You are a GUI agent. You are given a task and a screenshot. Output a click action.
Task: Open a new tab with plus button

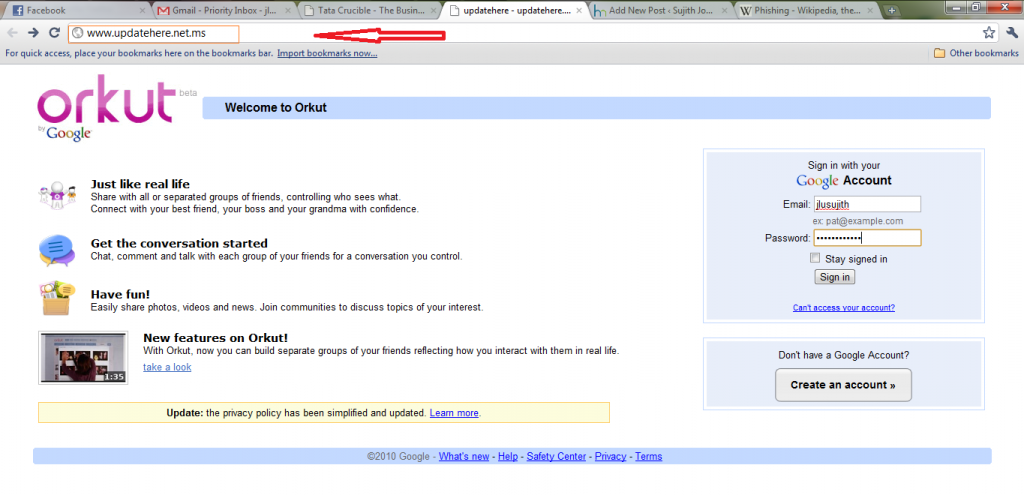point(892,10)
